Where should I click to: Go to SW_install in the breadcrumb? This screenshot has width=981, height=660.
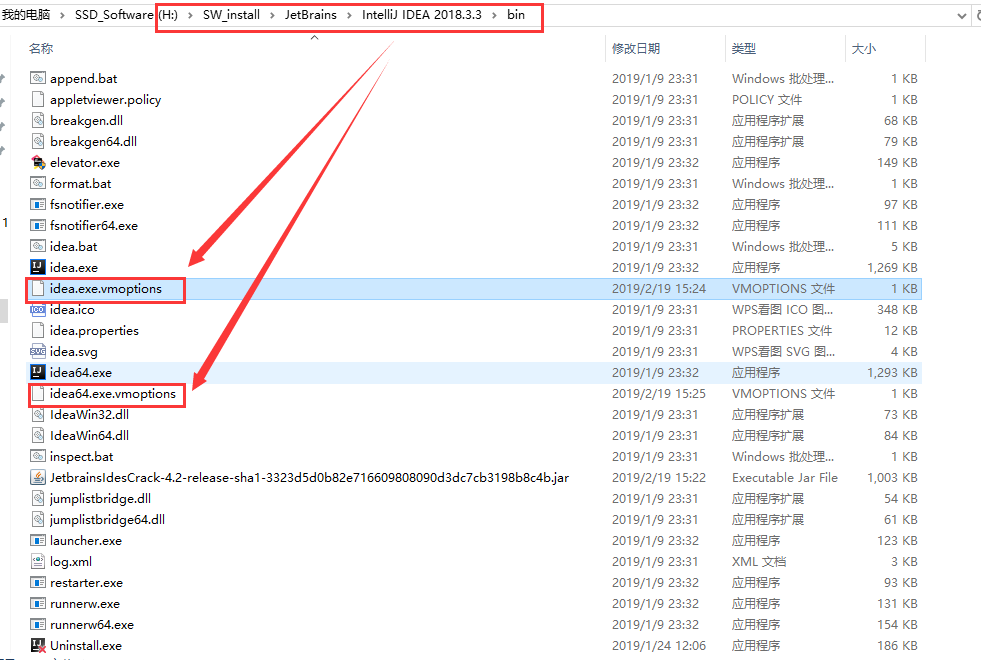231,14
